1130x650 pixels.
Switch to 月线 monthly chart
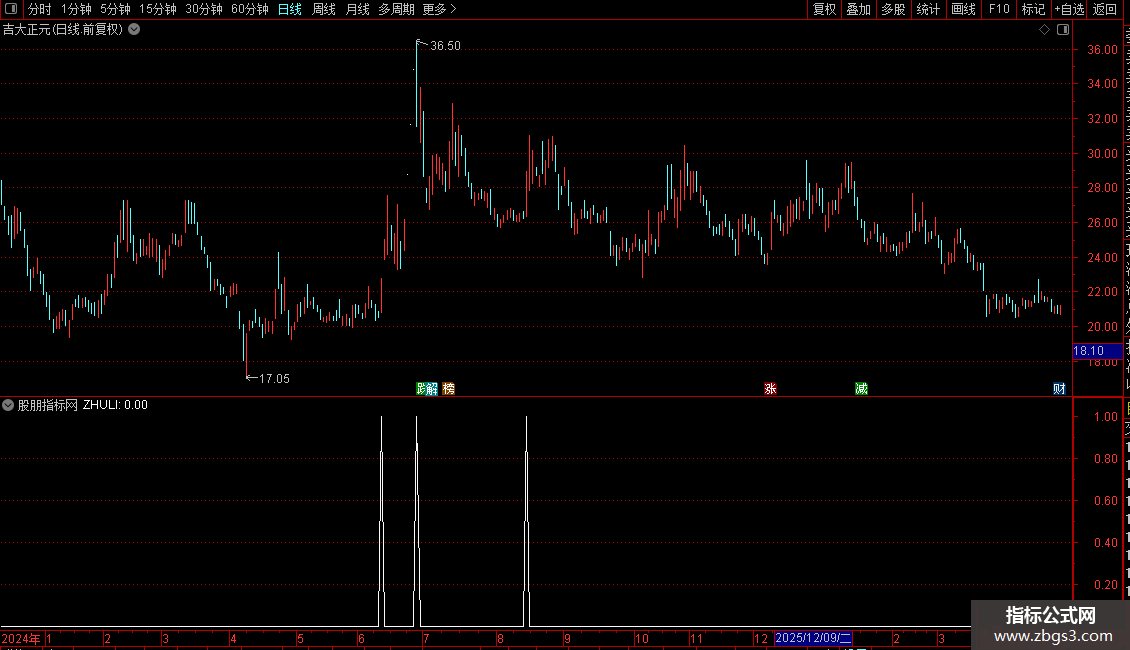(357, 9)
